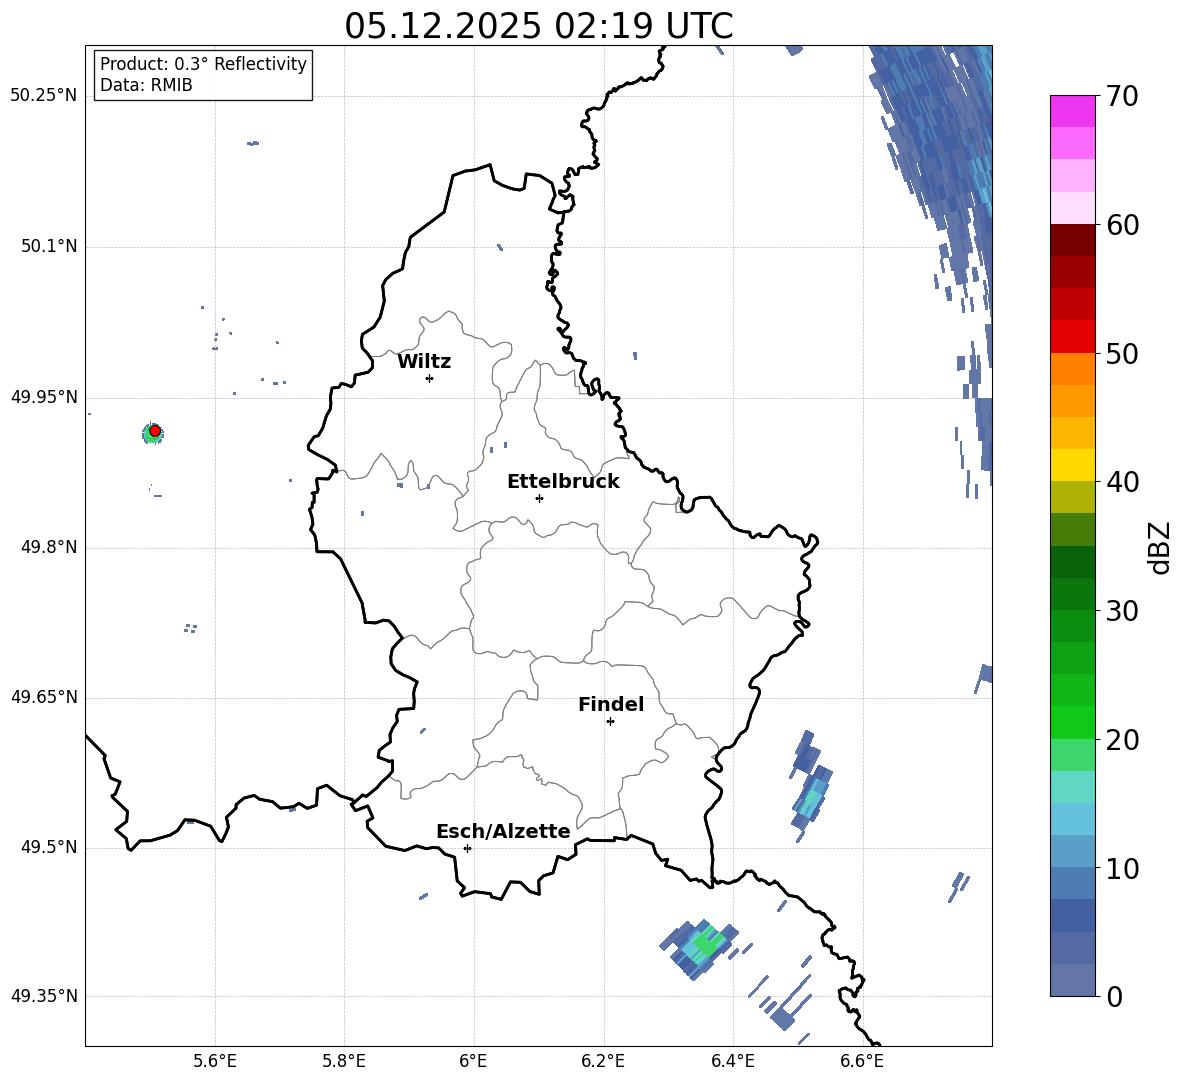Viewport: 1184px width, 1081px height.
Task: Click the cross marker below Findel
Action: [610, 722]
